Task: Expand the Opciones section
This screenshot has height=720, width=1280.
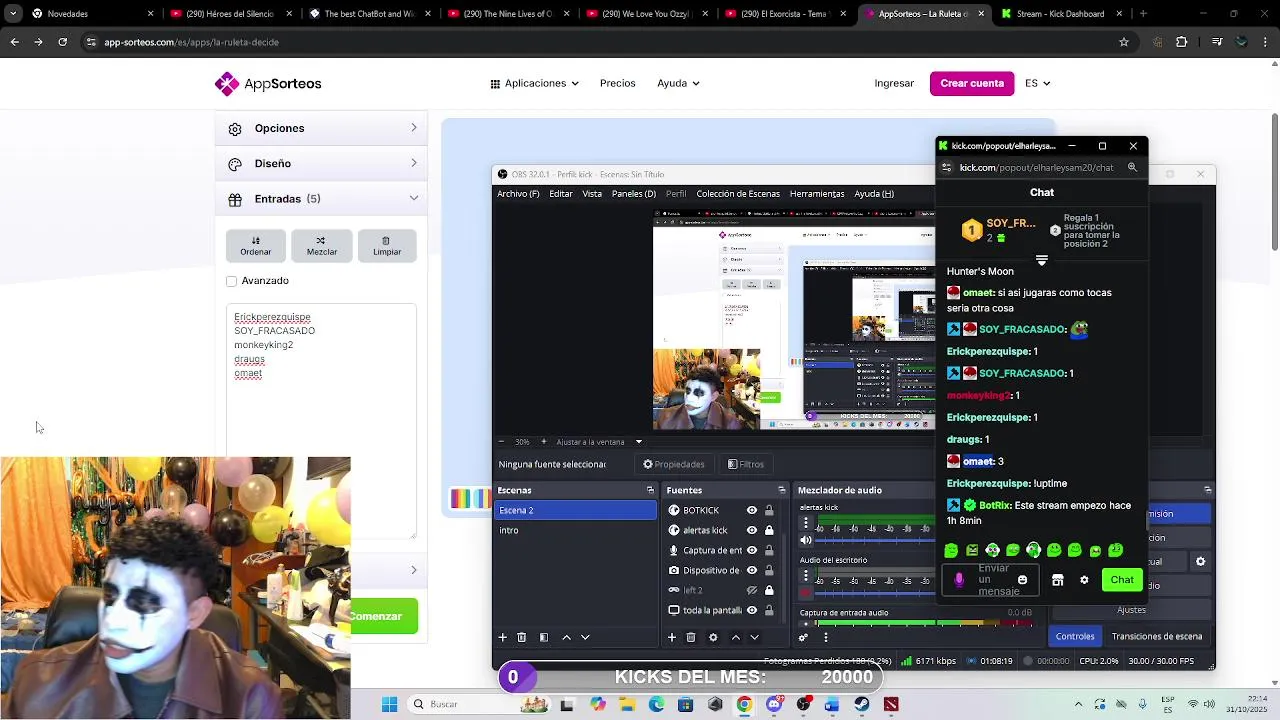Action: click(321, 128)
